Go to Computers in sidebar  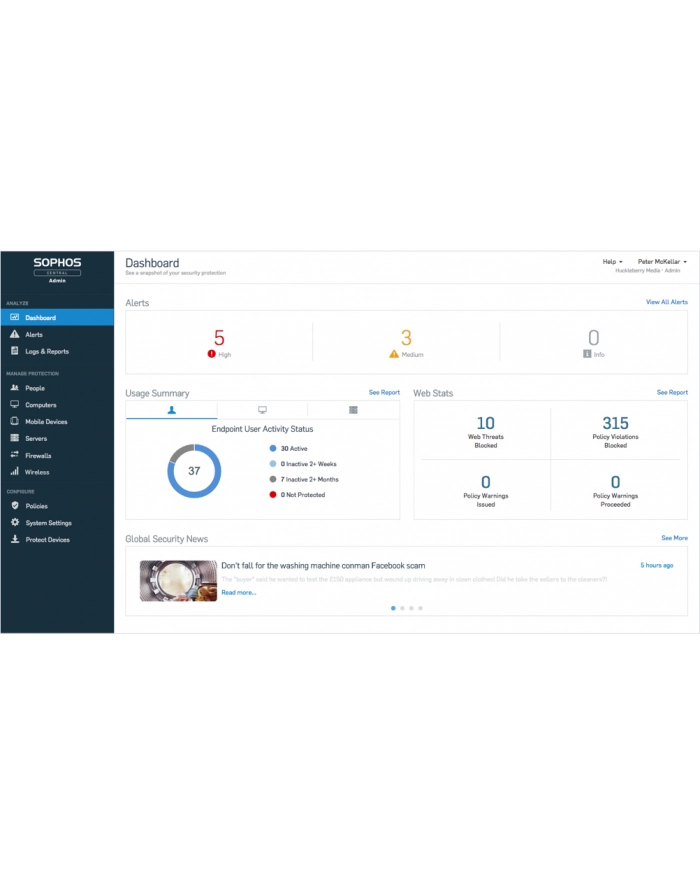(57, 405)
